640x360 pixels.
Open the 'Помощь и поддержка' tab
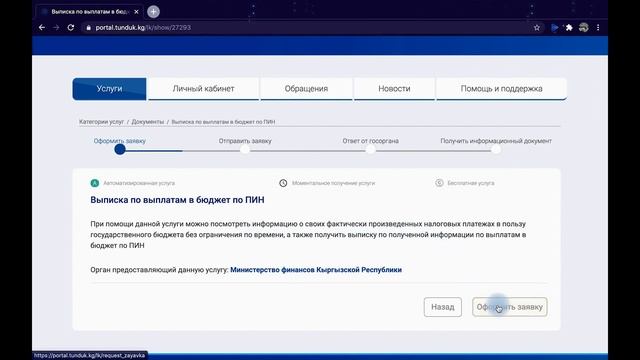pos(501,89)
